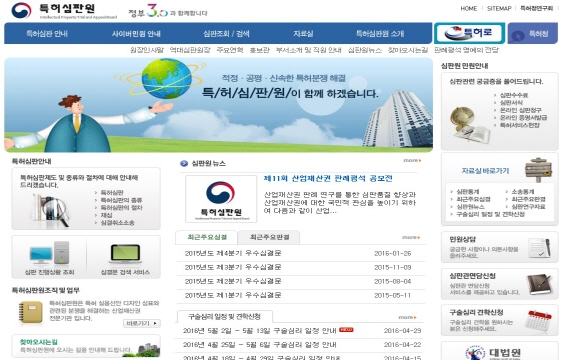
Task: Open 2015년도 제3분기 우수심결문 entry
Action: (233, 267)
